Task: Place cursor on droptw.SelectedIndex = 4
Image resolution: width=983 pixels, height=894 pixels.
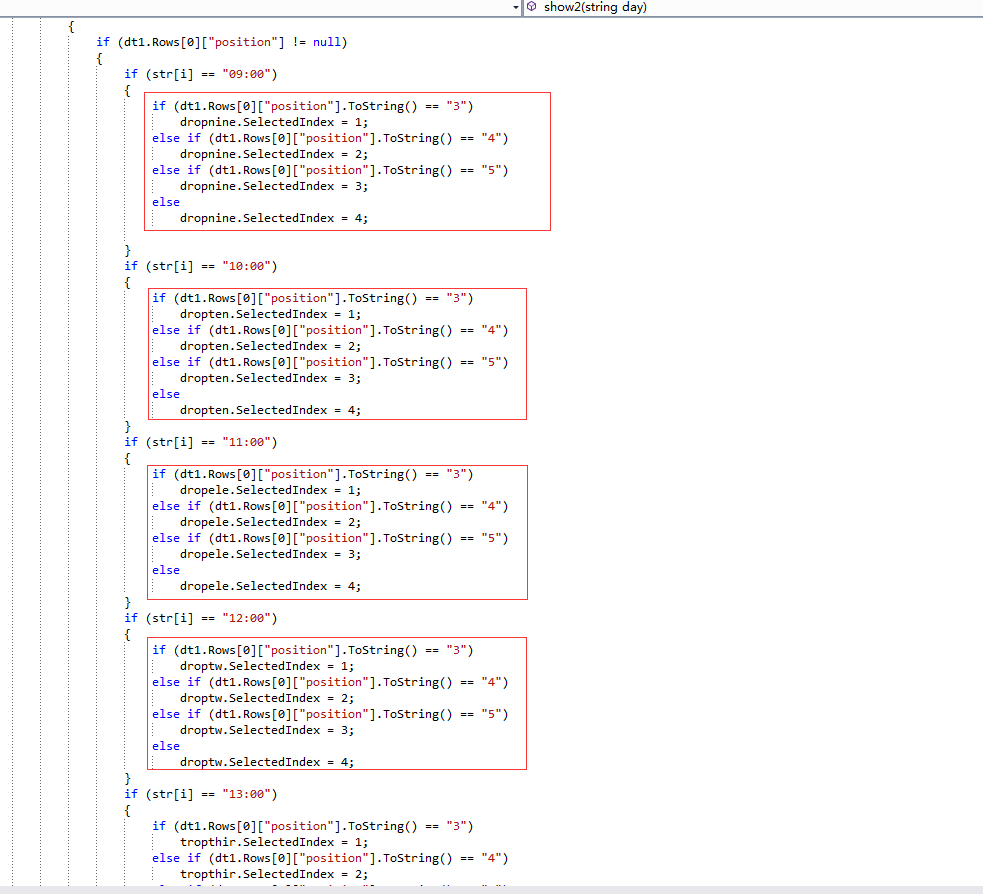Action: (x=266, y=762)
